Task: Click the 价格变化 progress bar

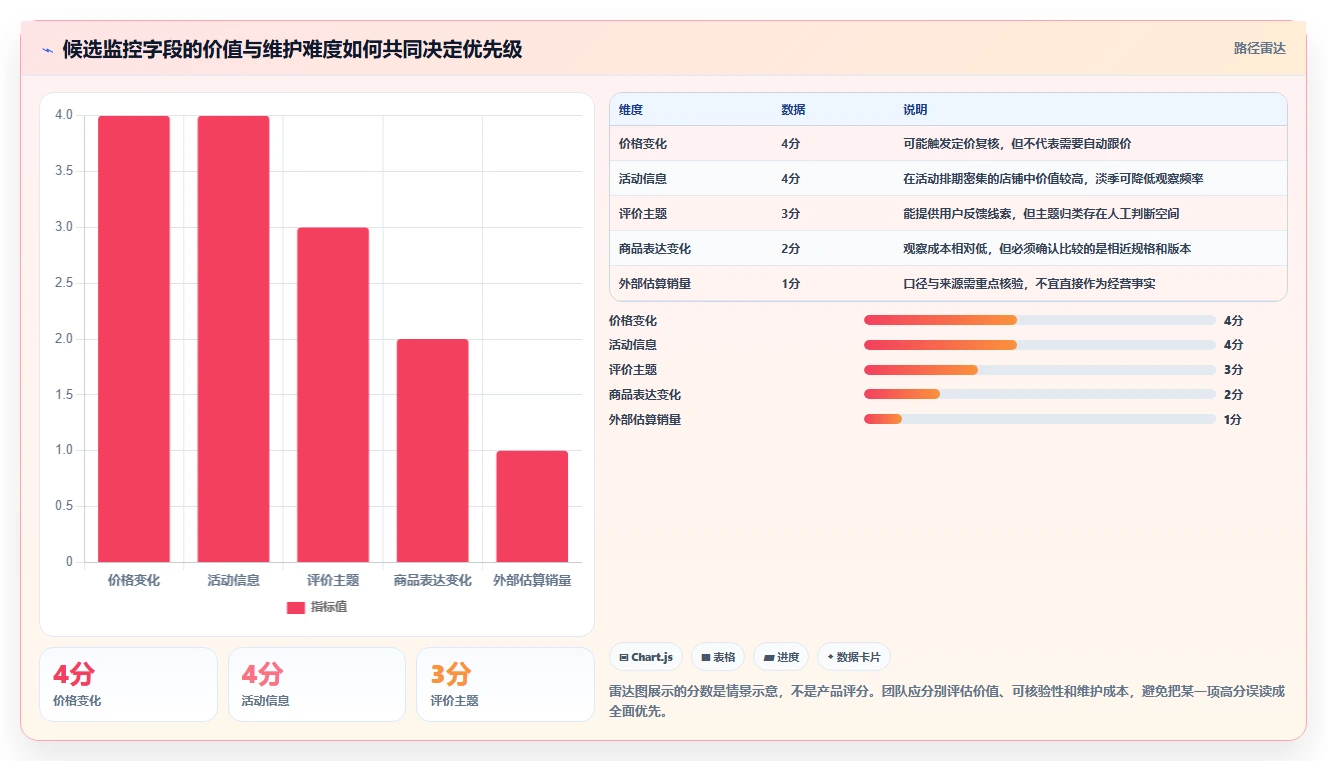Action: 1040,320
